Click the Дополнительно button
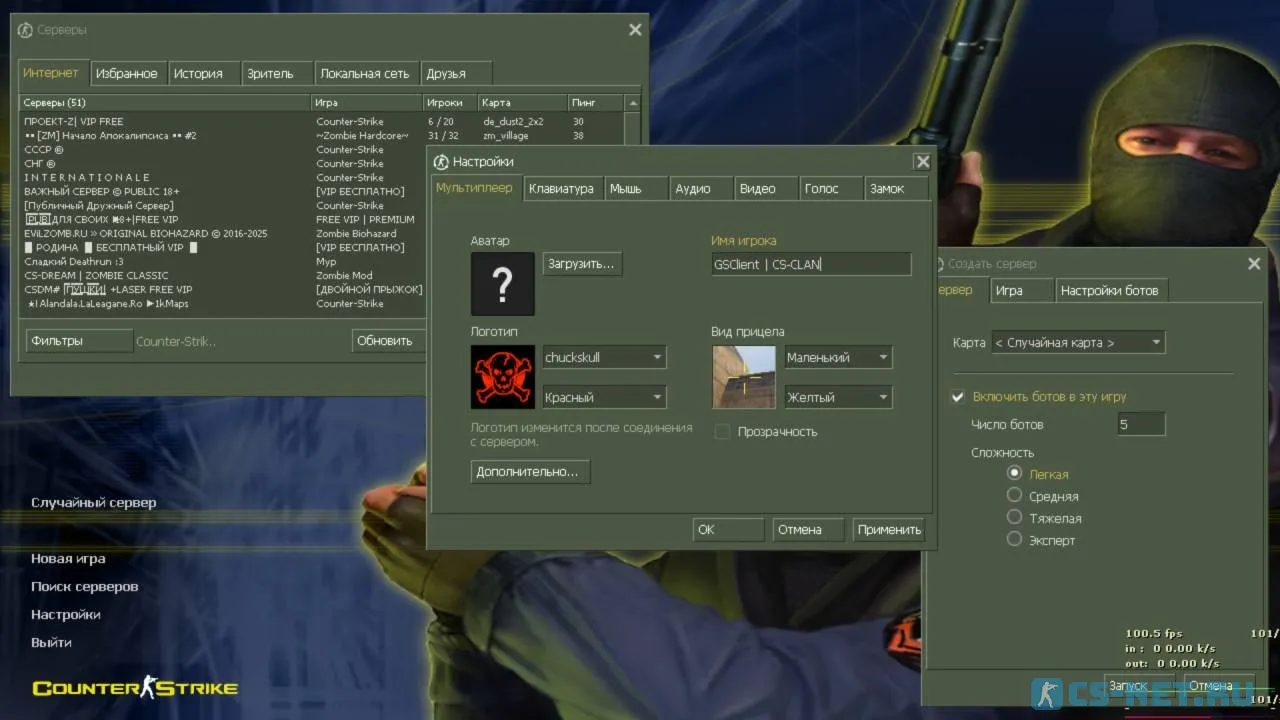 [x=530, y=471]
